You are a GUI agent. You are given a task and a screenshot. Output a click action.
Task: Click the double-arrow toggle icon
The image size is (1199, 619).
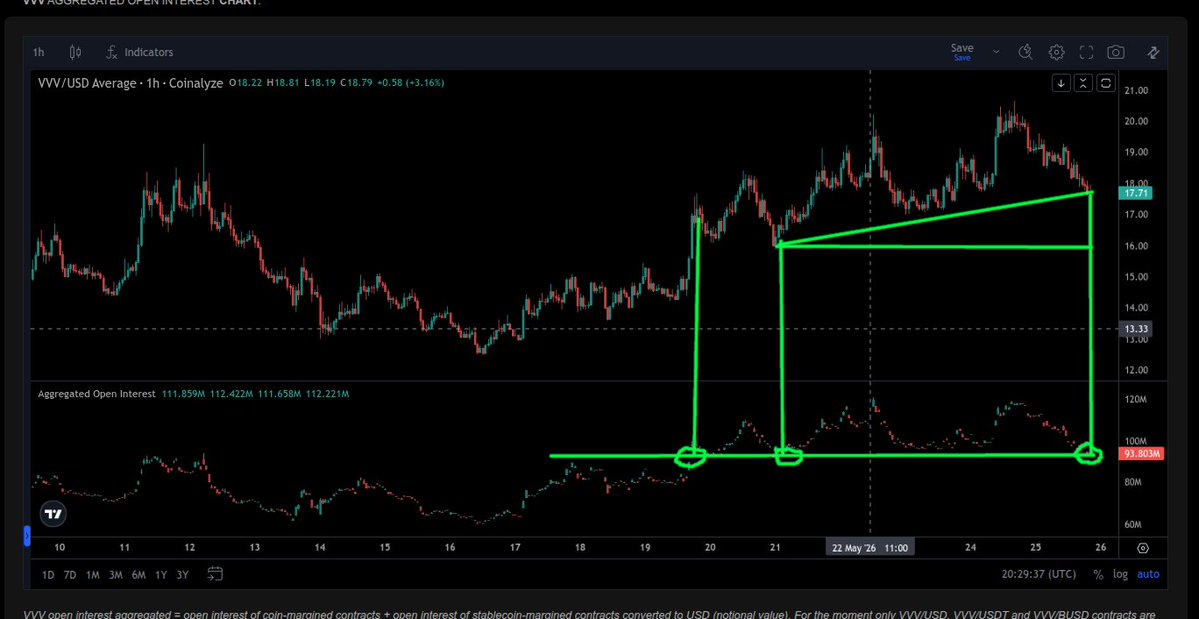1153,52
